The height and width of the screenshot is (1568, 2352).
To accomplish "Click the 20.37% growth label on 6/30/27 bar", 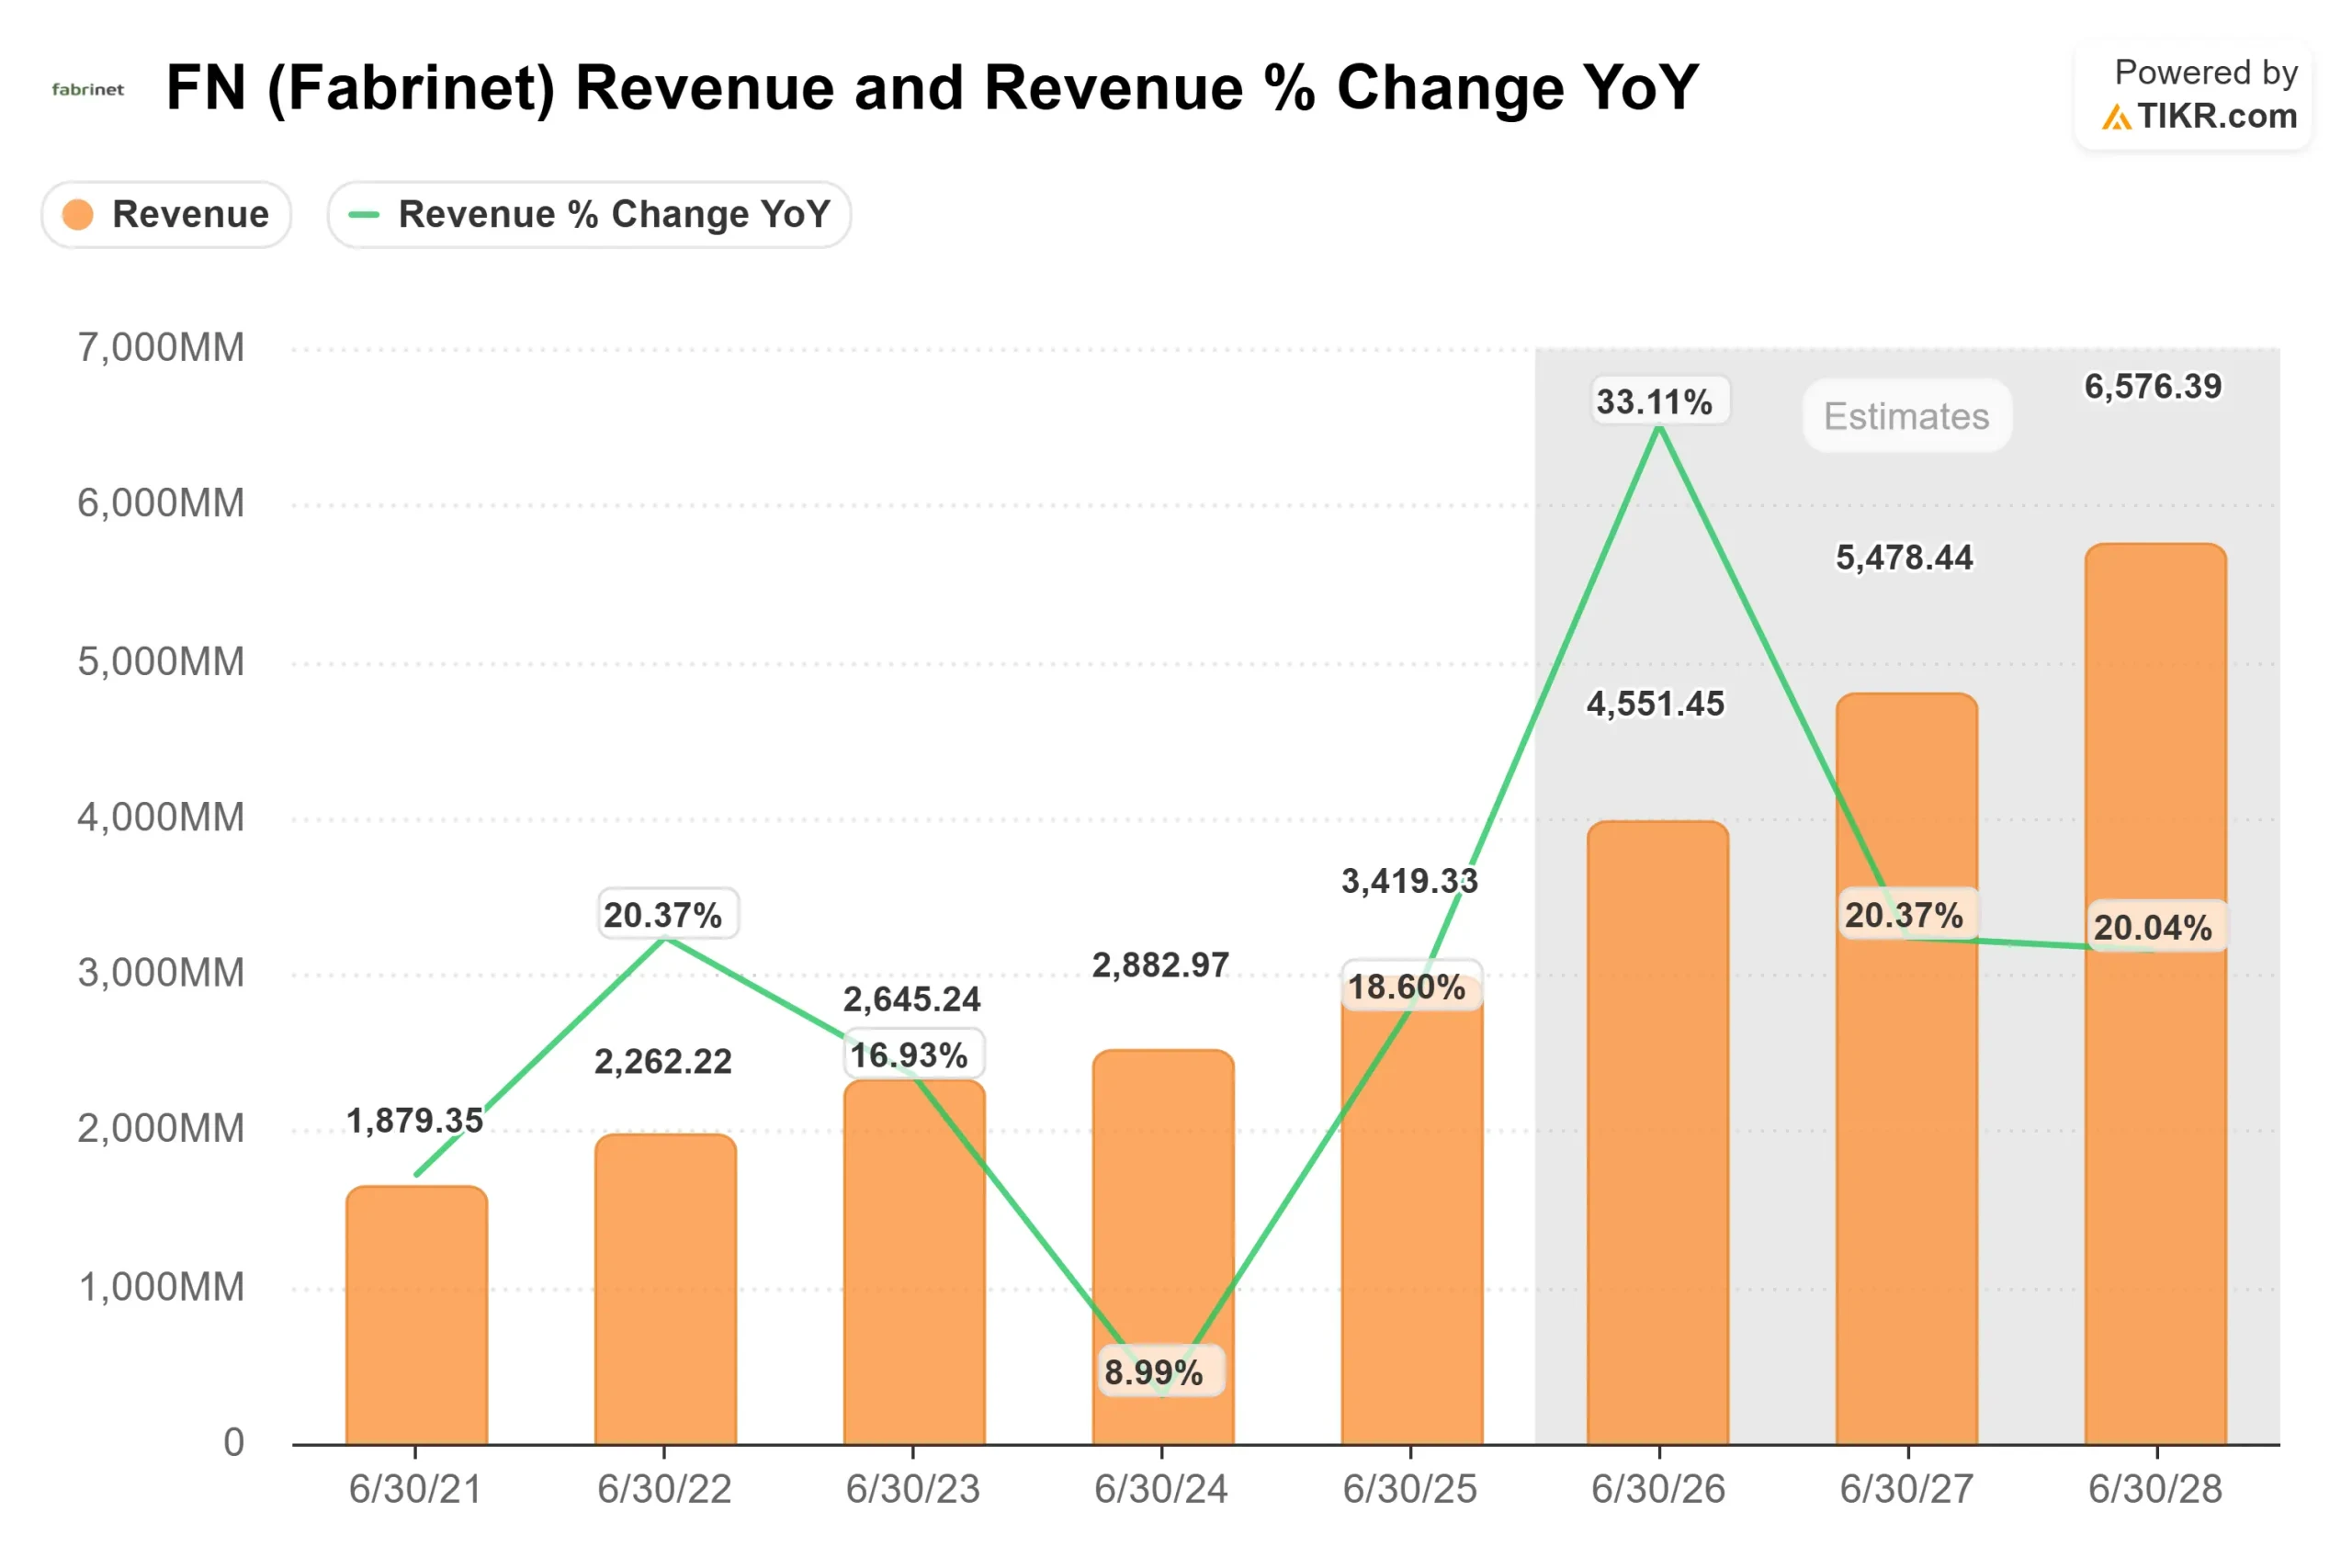I will tap(1909, 914).
